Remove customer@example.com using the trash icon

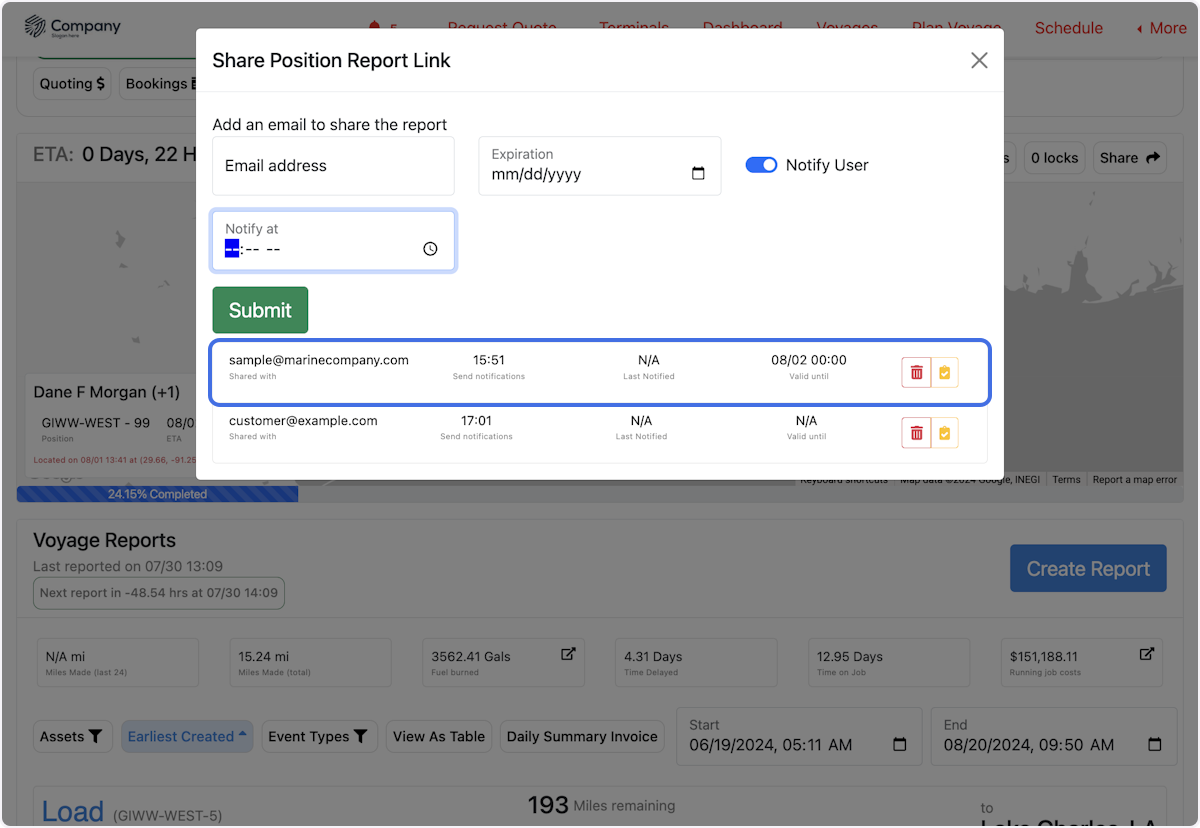916,432
